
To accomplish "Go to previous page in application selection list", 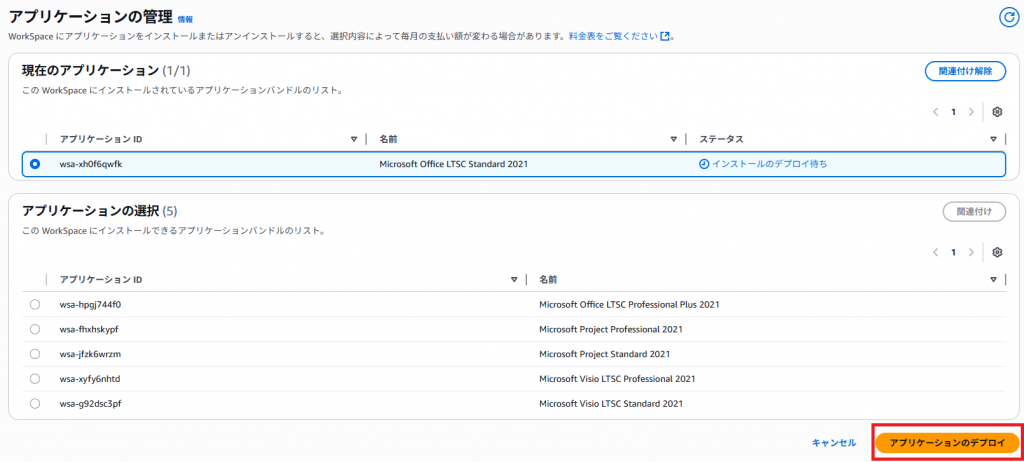I will (x=936, y=252).
